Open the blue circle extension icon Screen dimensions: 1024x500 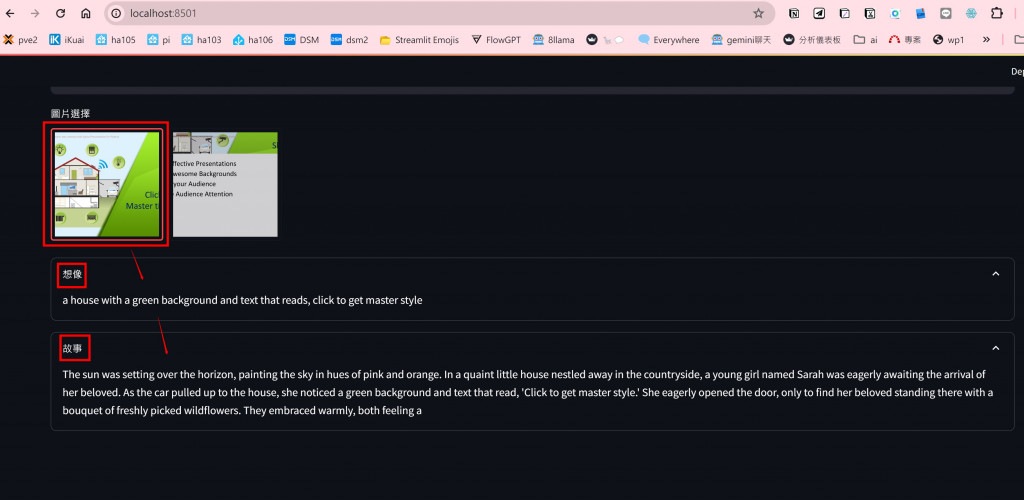[895, 13]
